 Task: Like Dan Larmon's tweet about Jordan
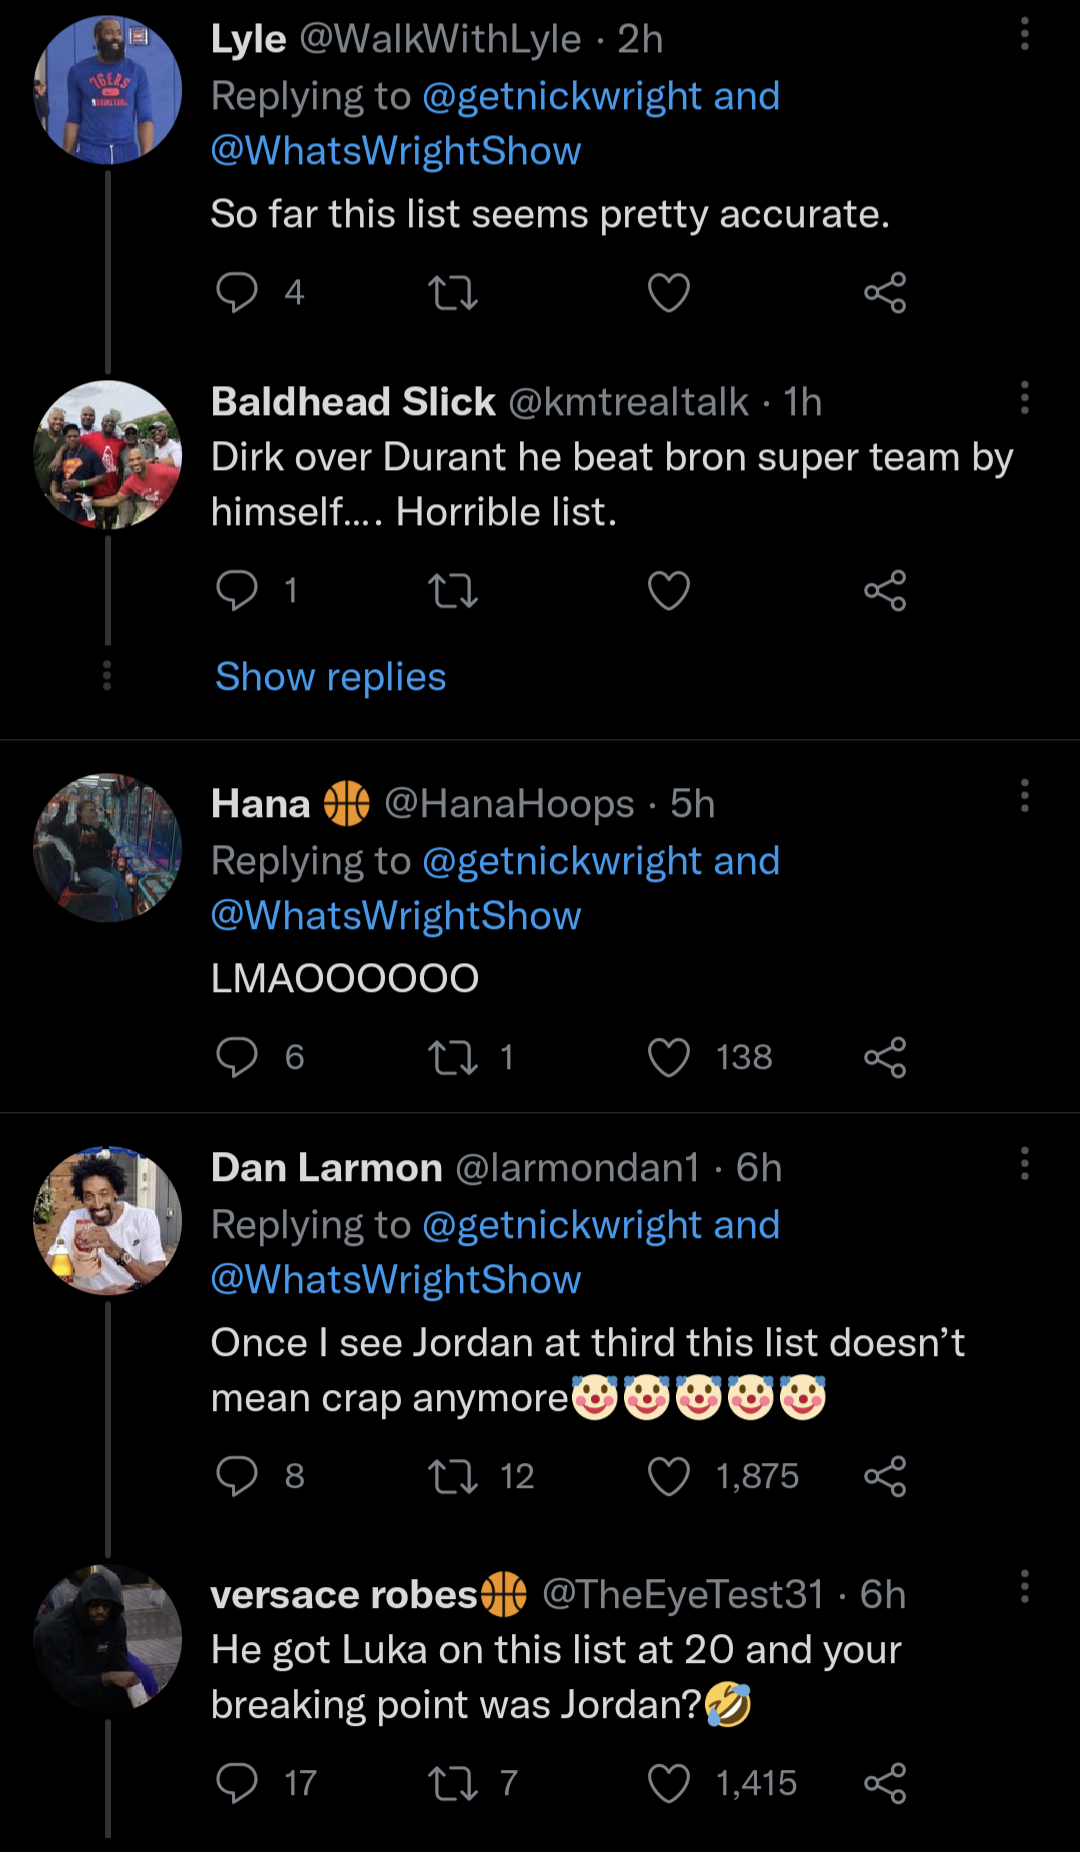669,1476
